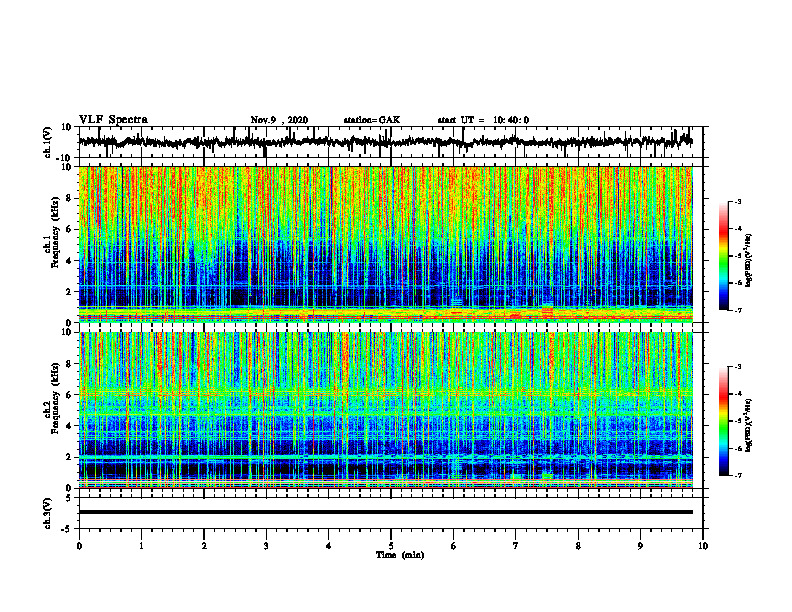Click the "-7" tick on ch.1 color bar

(x=738, y=310)
